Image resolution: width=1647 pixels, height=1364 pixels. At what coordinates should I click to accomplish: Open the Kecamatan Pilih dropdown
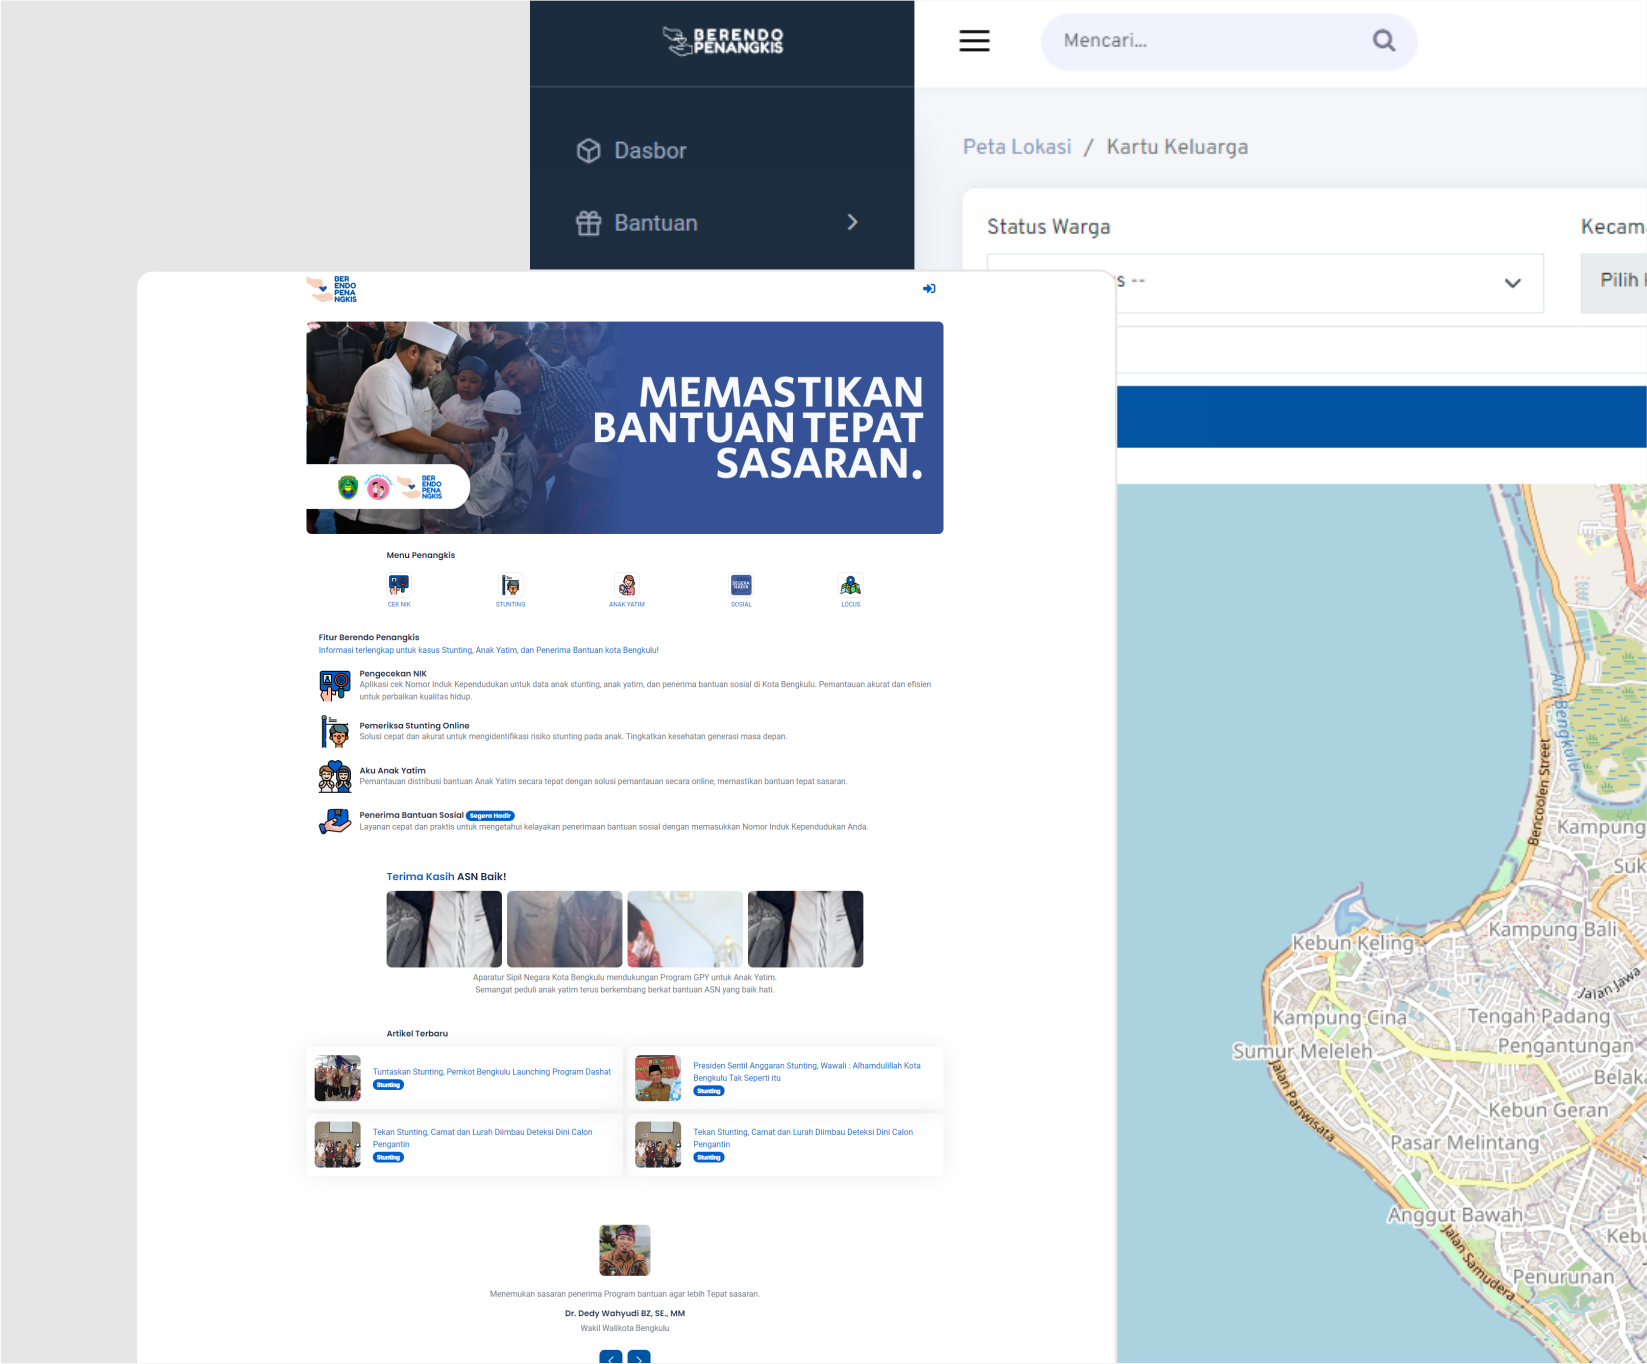click(x=1613, y=283)
